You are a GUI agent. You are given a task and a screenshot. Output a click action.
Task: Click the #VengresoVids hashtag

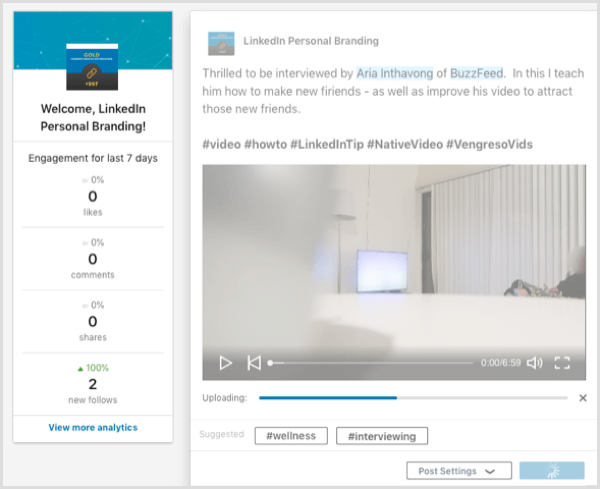click(489, 144)
